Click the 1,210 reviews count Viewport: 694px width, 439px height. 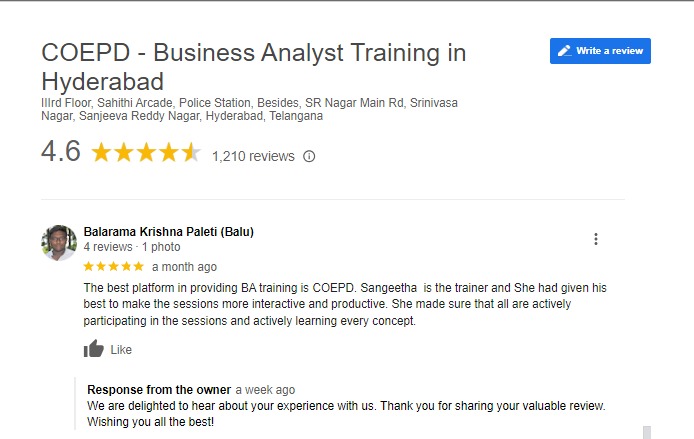tap(253, 156)
